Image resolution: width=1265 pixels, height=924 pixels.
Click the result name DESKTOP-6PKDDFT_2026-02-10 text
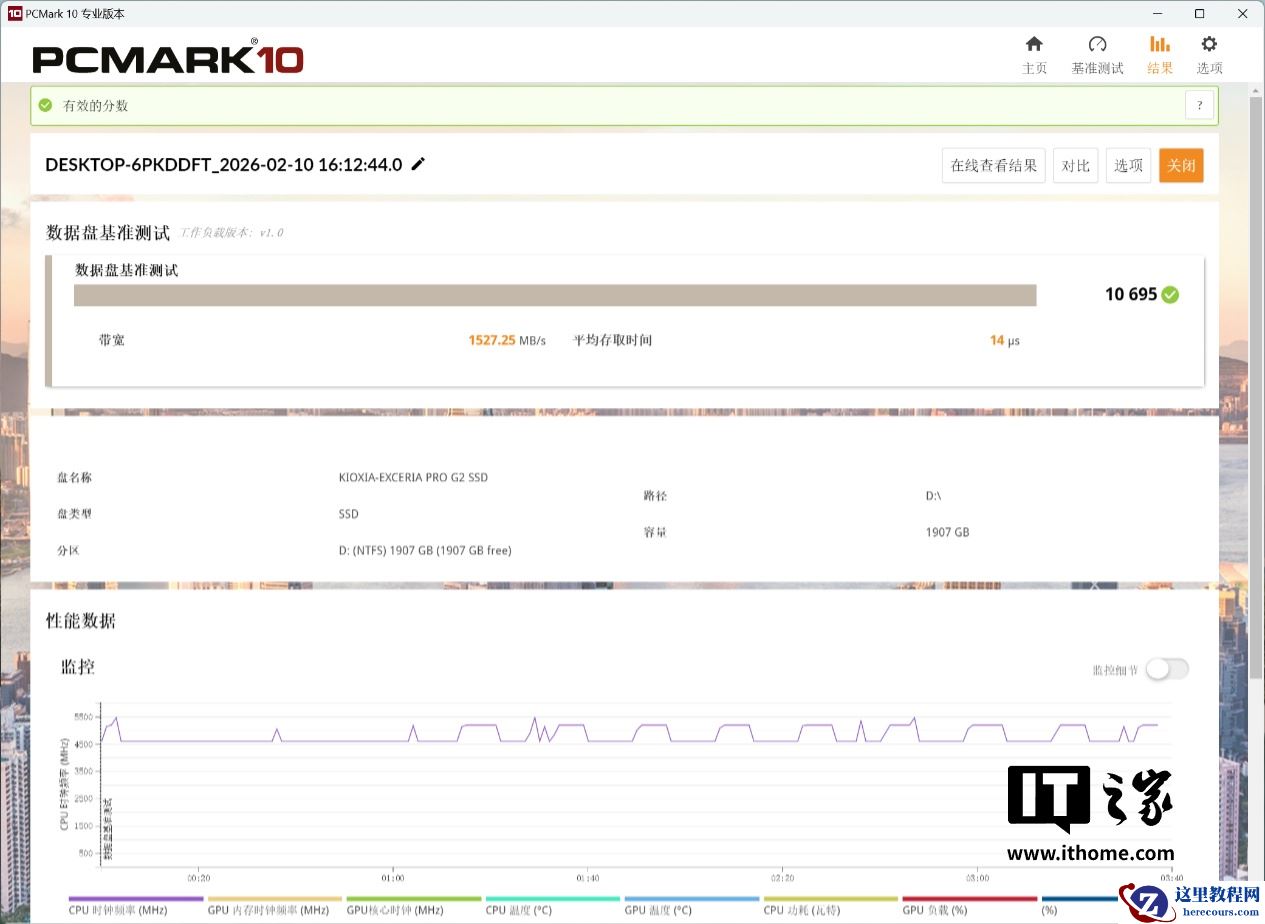[x=224, y=165]
